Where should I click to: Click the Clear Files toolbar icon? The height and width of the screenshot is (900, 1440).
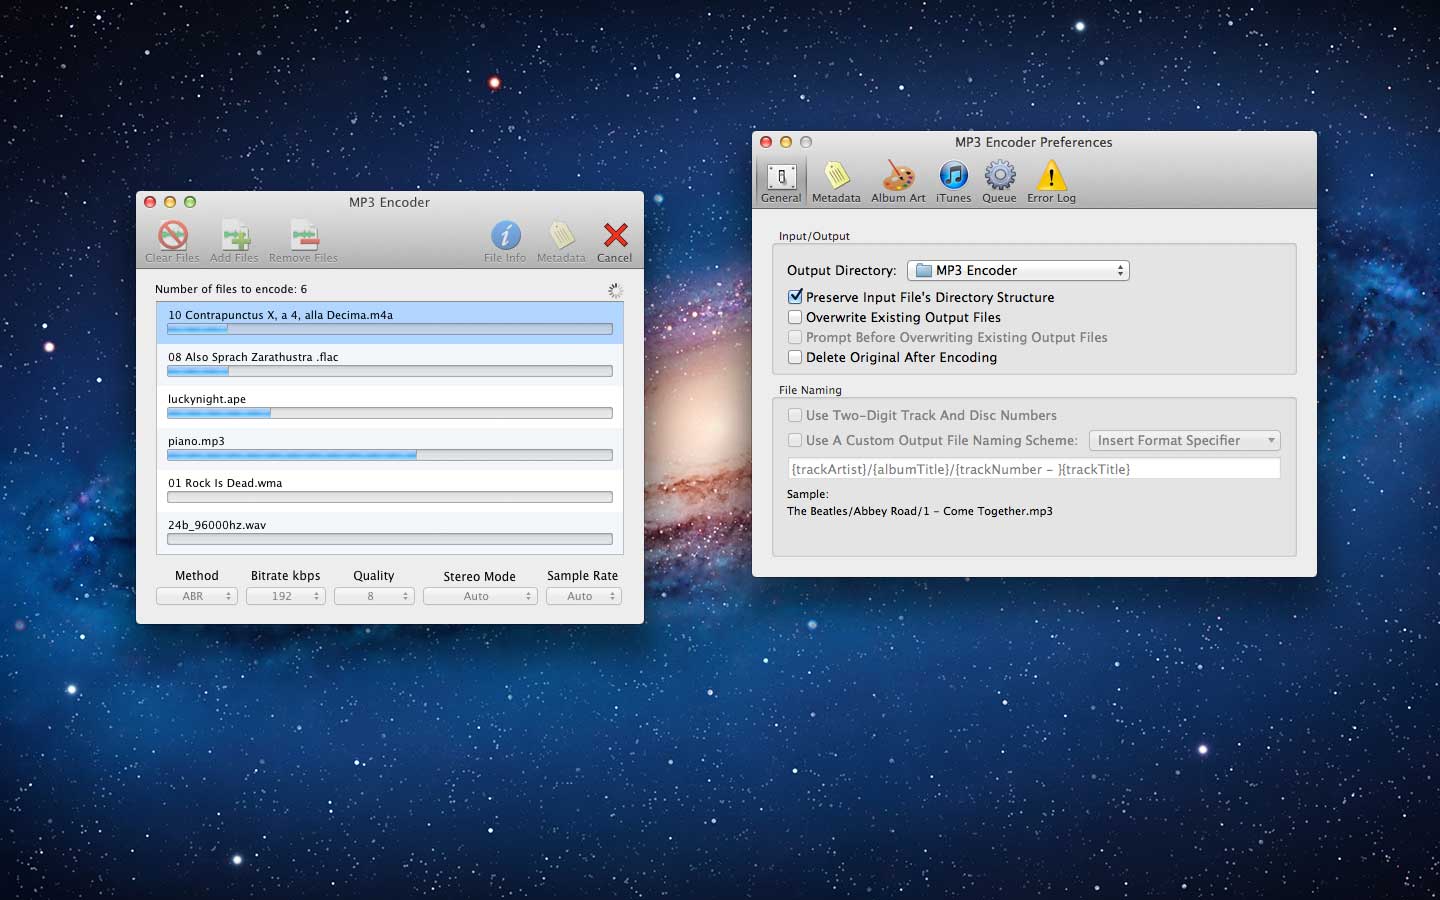(x=171, y=240)
